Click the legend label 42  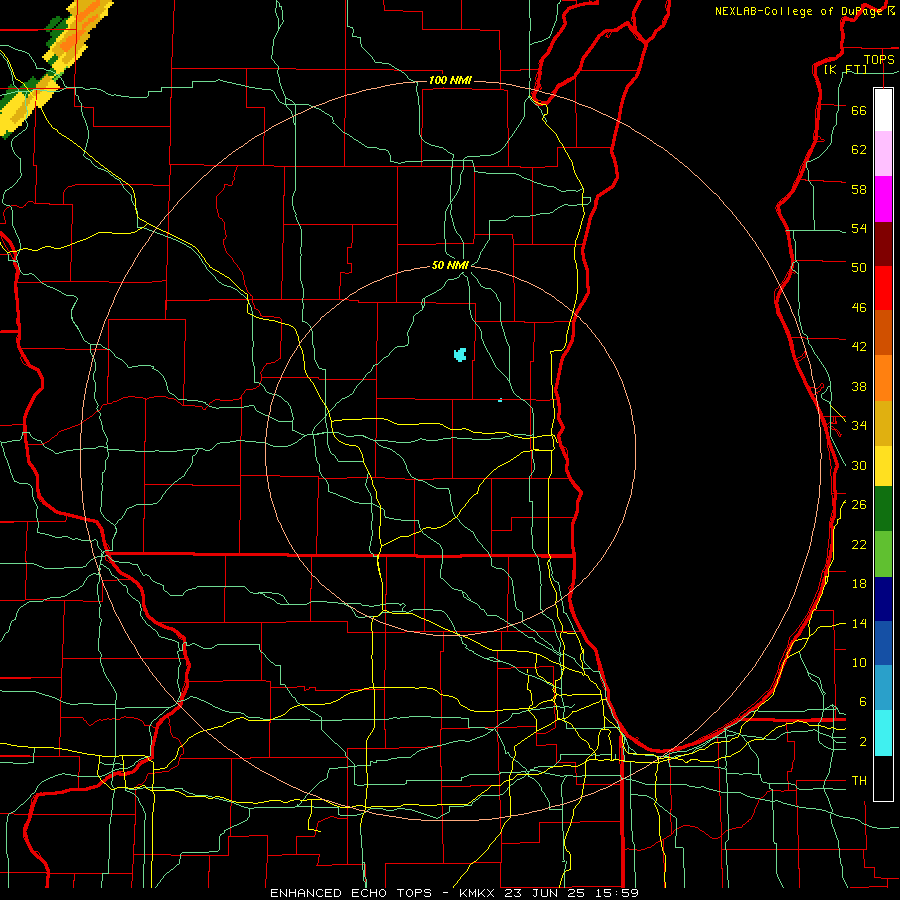point(859,347)
